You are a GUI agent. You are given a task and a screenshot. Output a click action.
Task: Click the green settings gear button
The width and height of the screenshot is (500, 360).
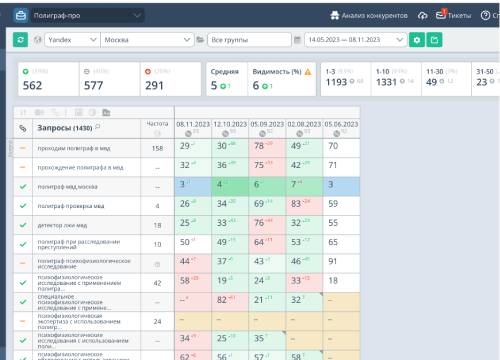point(417,40)
